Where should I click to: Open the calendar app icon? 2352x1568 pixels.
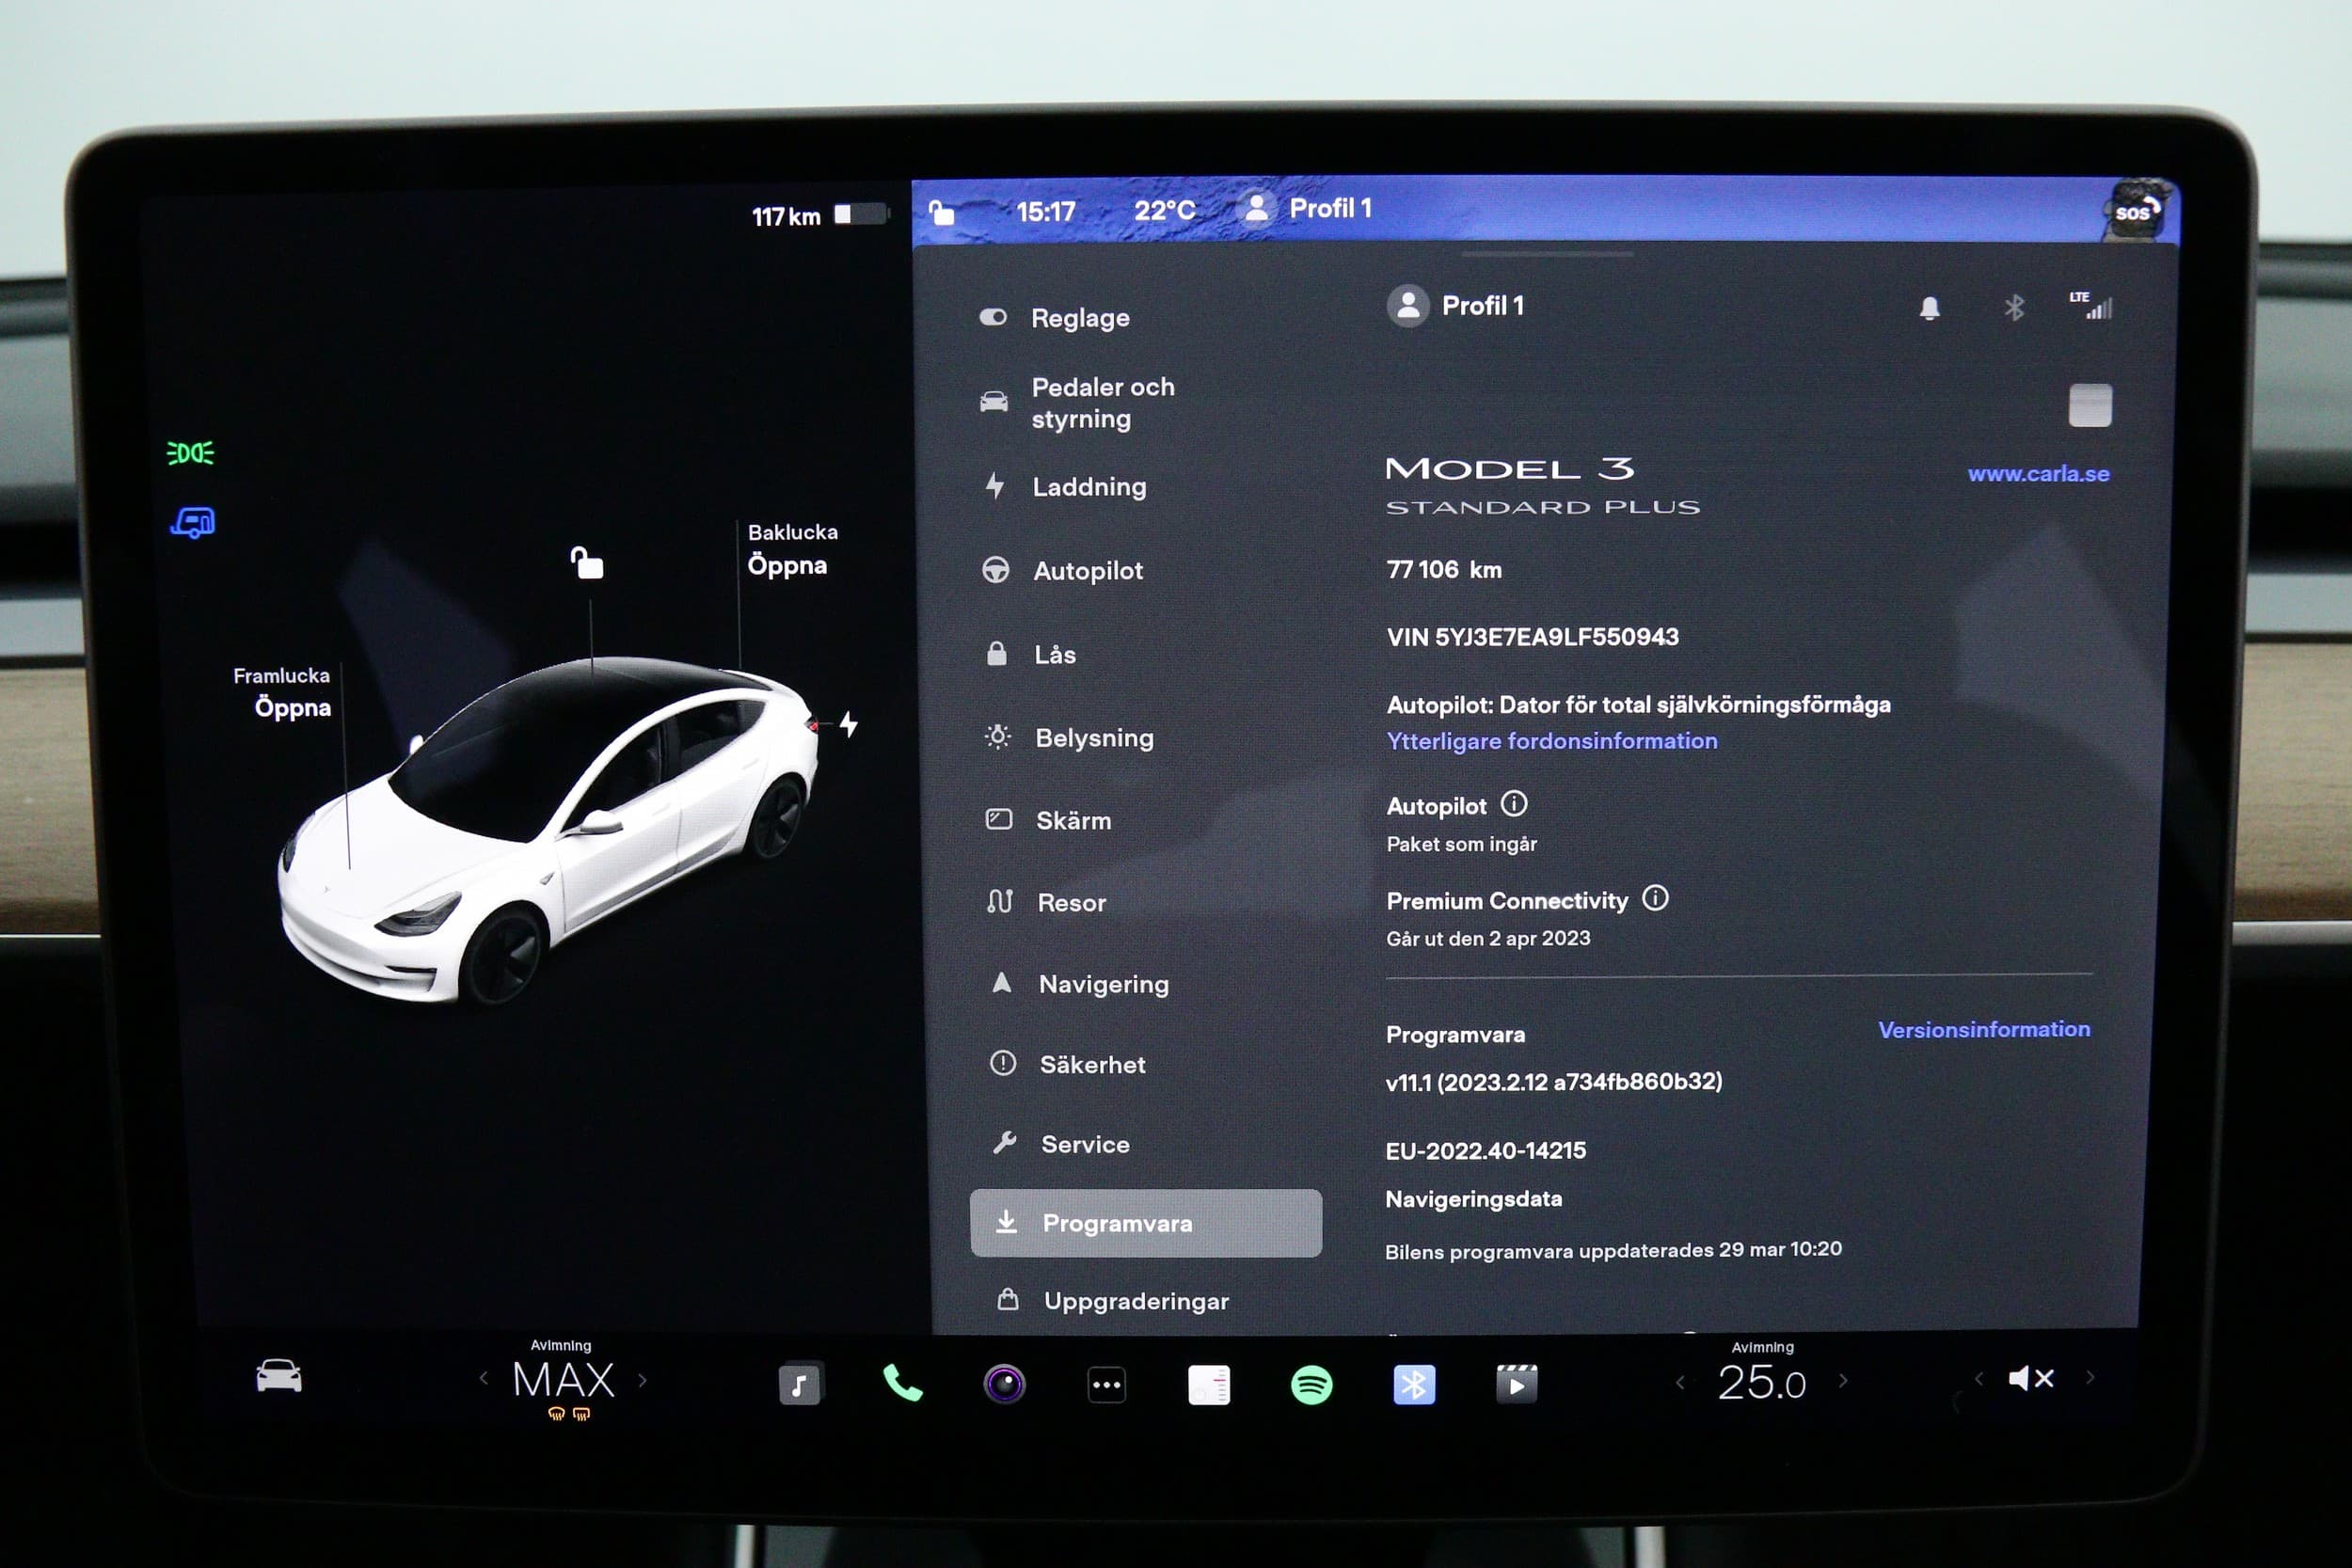pyautogui.click(x=1209, y=1385)
